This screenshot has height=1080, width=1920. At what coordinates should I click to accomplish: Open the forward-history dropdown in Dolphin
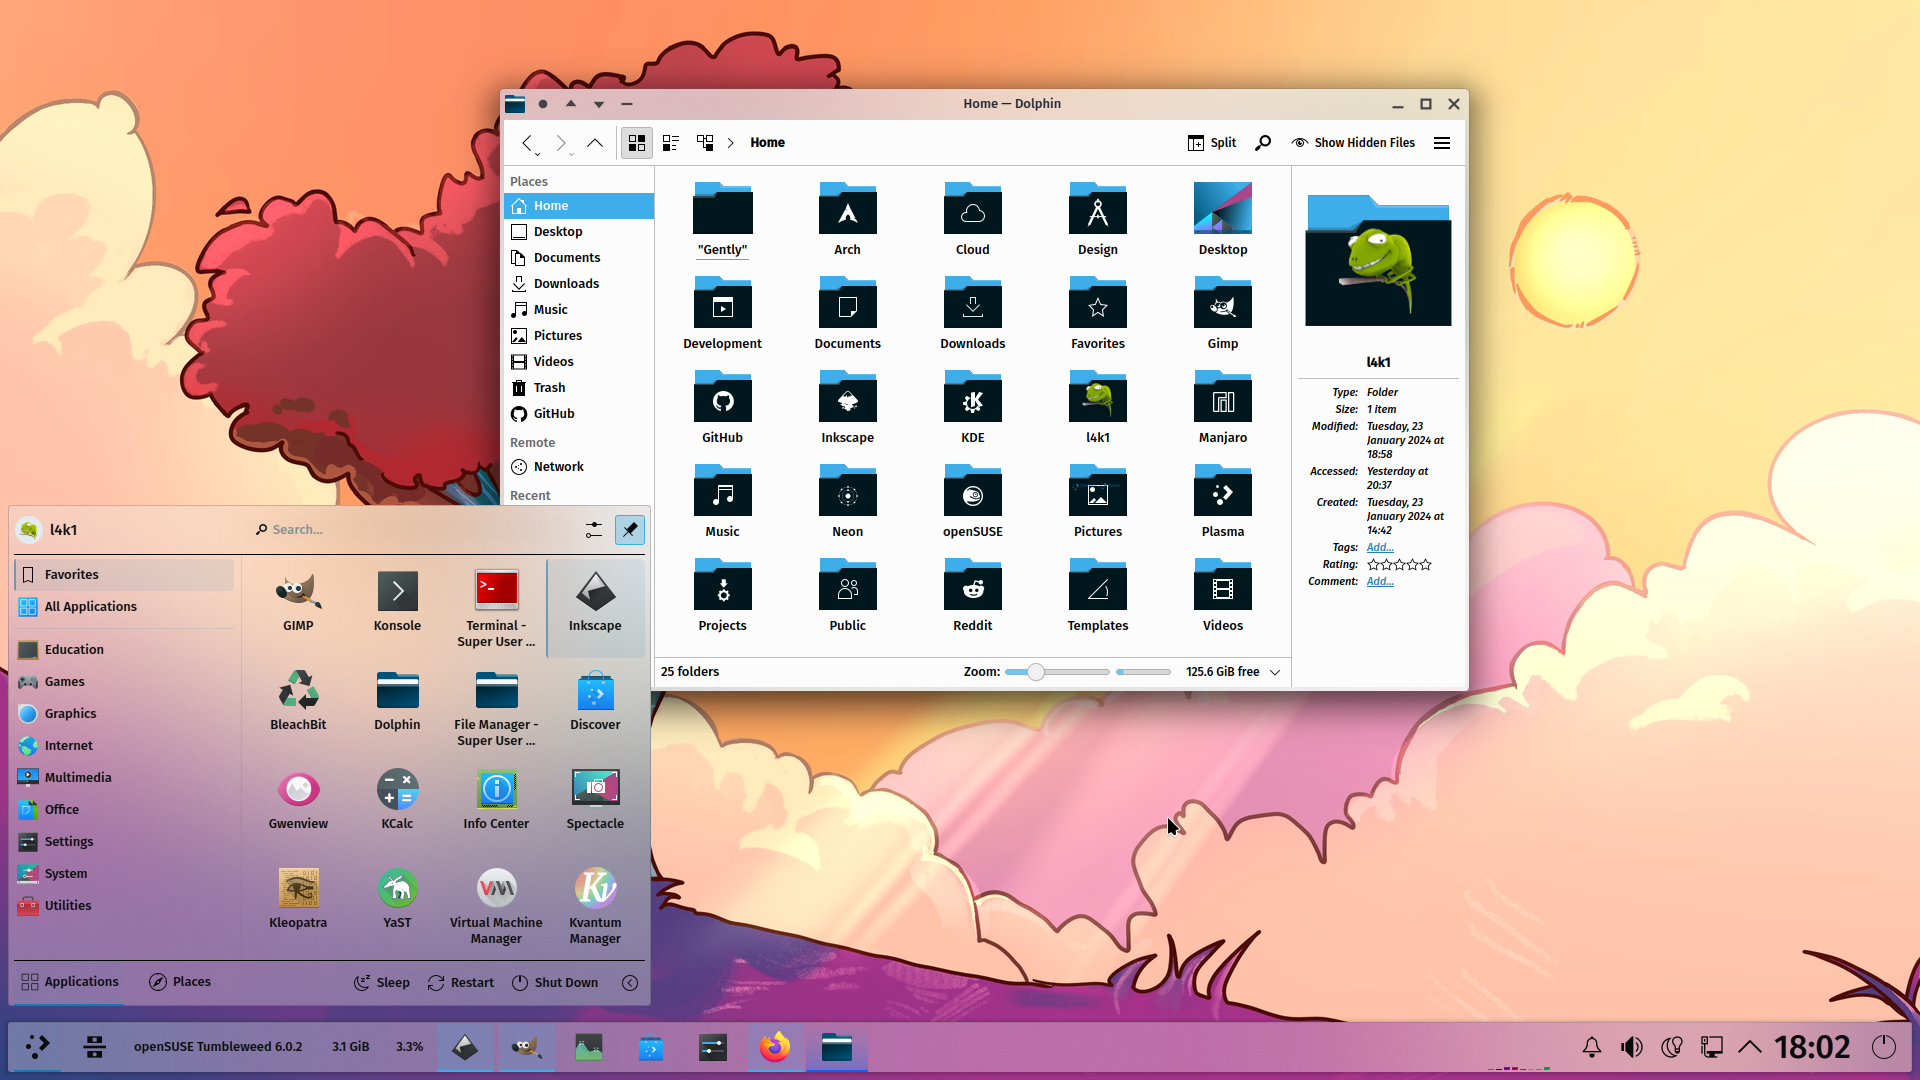click(572, 154)
